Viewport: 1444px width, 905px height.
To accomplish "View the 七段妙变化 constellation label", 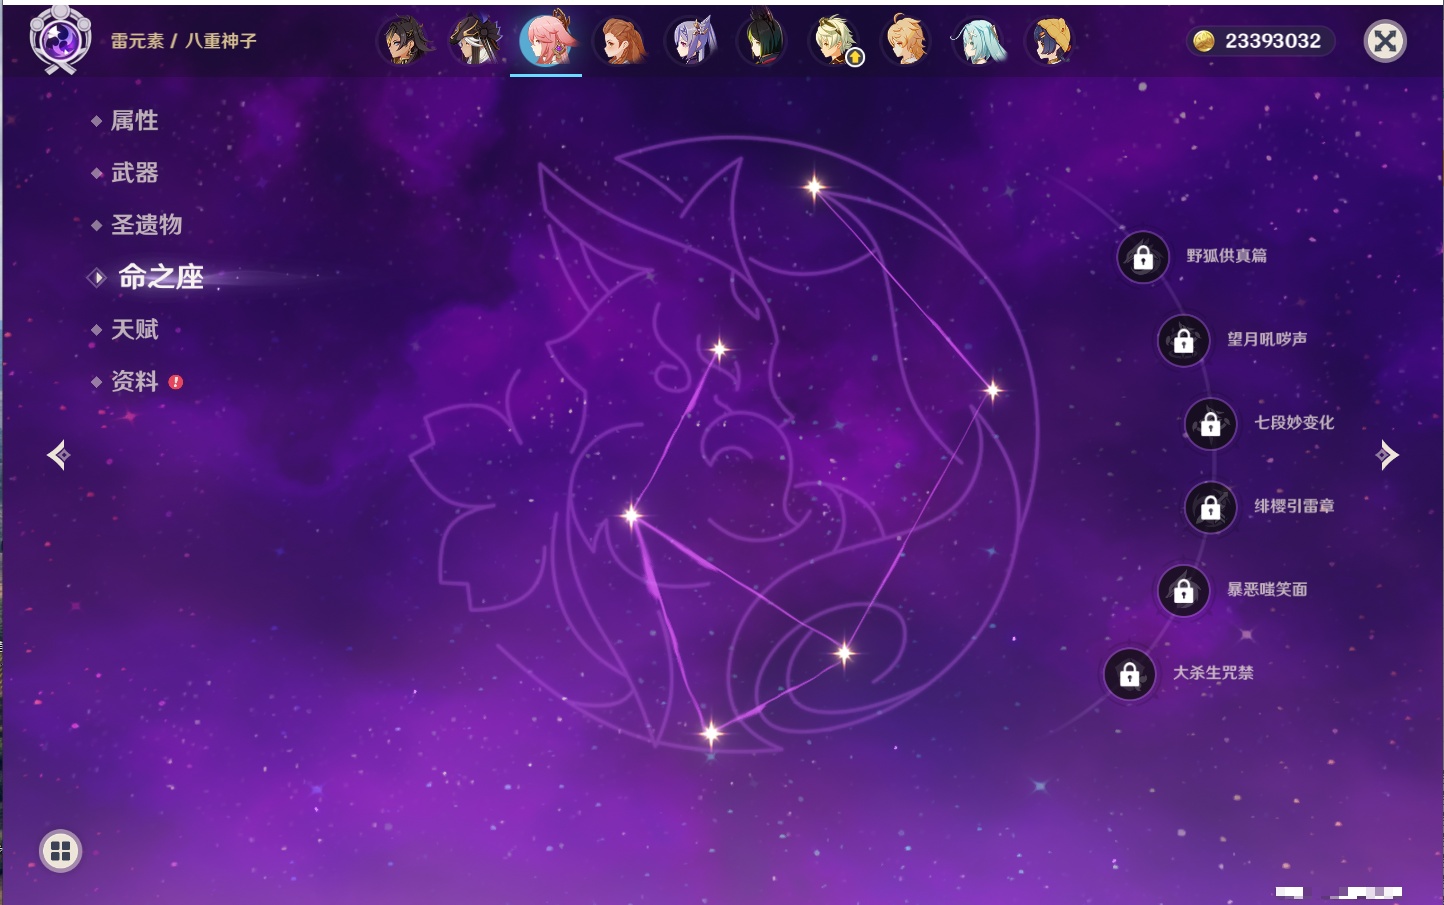I will [1294, 423].
